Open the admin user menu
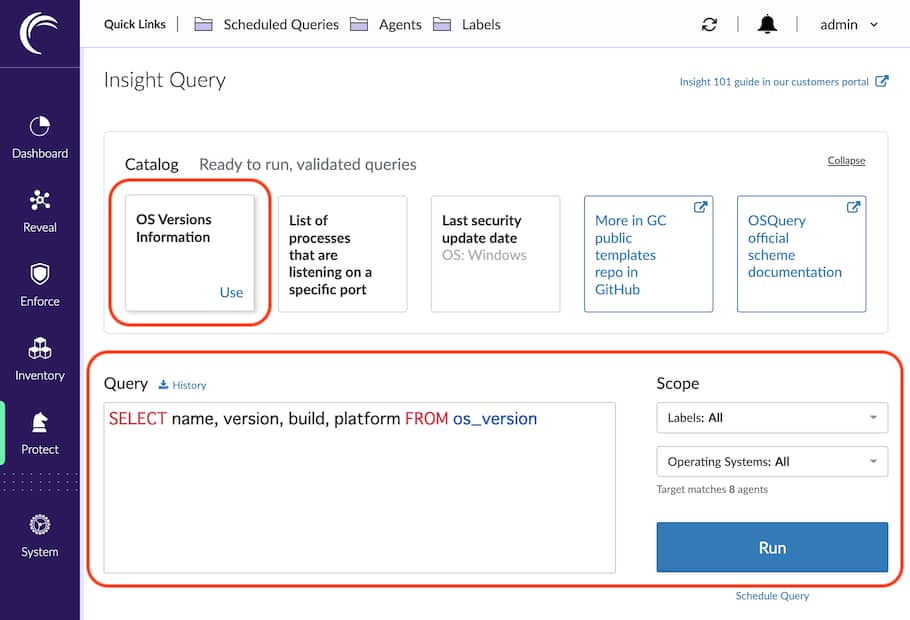The height and width of the screenshot is (620, 910). 849,25
